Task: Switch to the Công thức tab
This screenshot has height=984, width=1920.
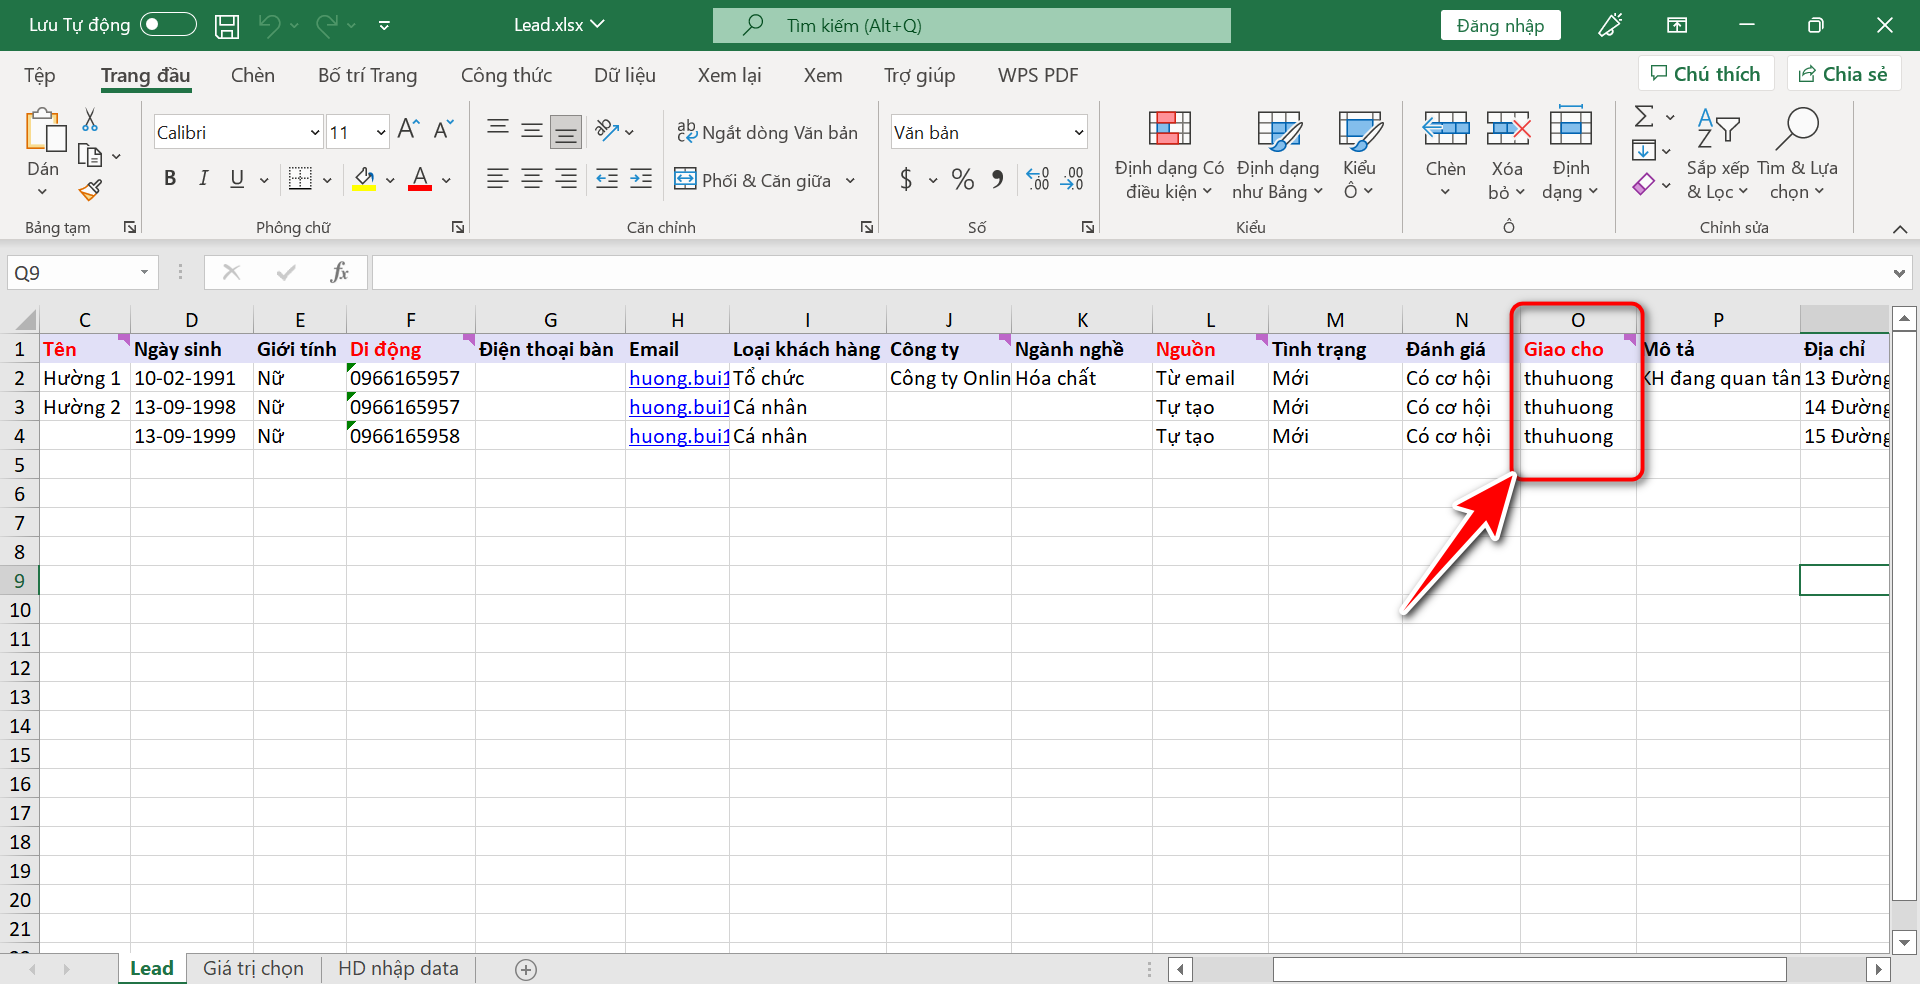Action: pos(506,75)
